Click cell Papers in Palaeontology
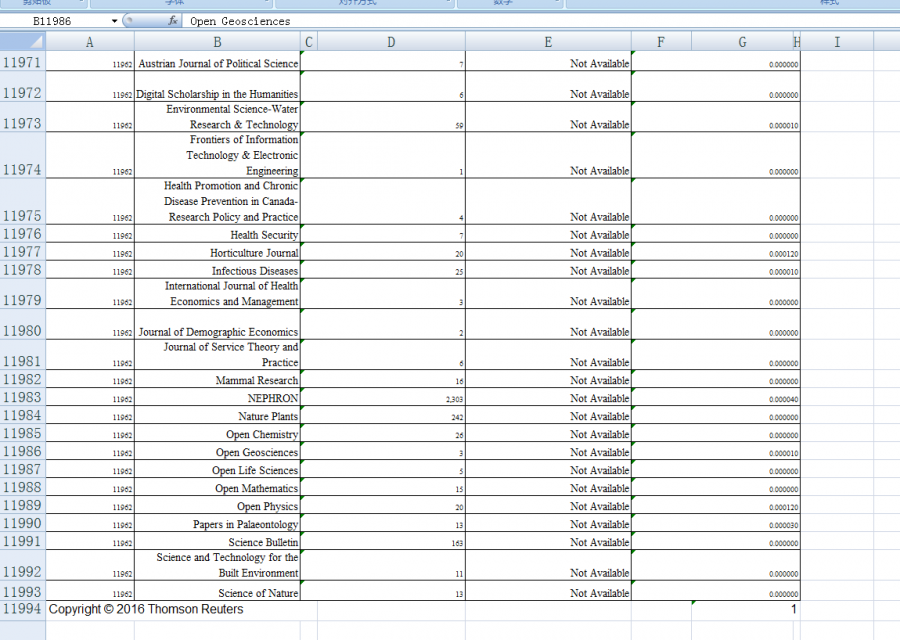900x640 pixels. (218, 523)
